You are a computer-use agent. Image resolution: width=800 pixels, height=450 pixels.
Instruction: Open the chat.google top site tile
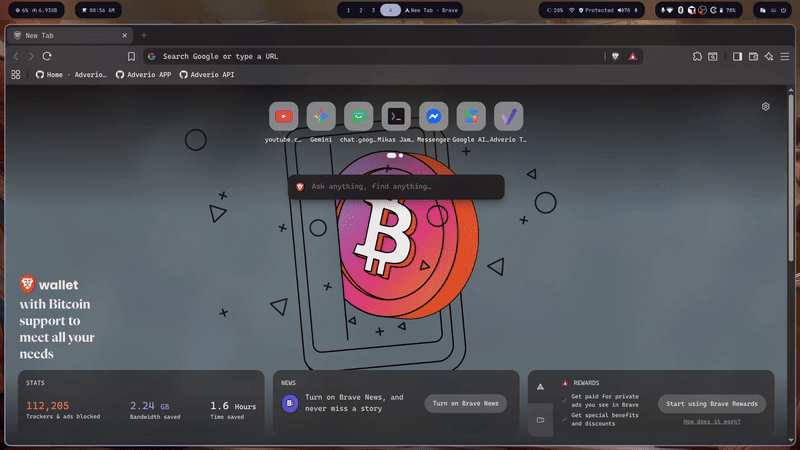point(359,117)
